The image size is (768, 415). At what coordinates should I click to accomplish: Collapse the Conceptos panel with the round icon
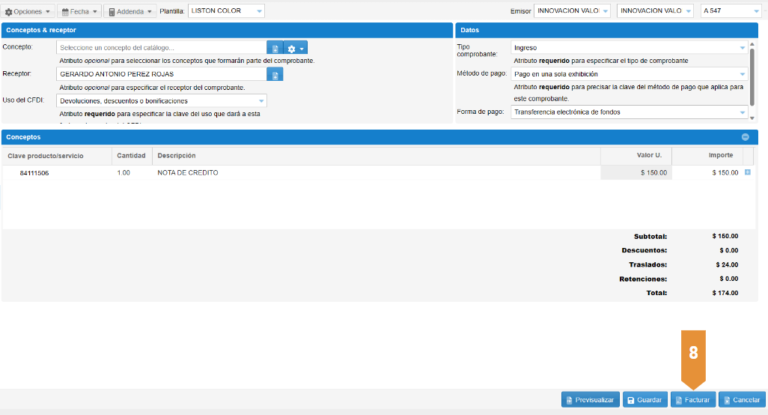pyautogui.click(x=745, y=136)
